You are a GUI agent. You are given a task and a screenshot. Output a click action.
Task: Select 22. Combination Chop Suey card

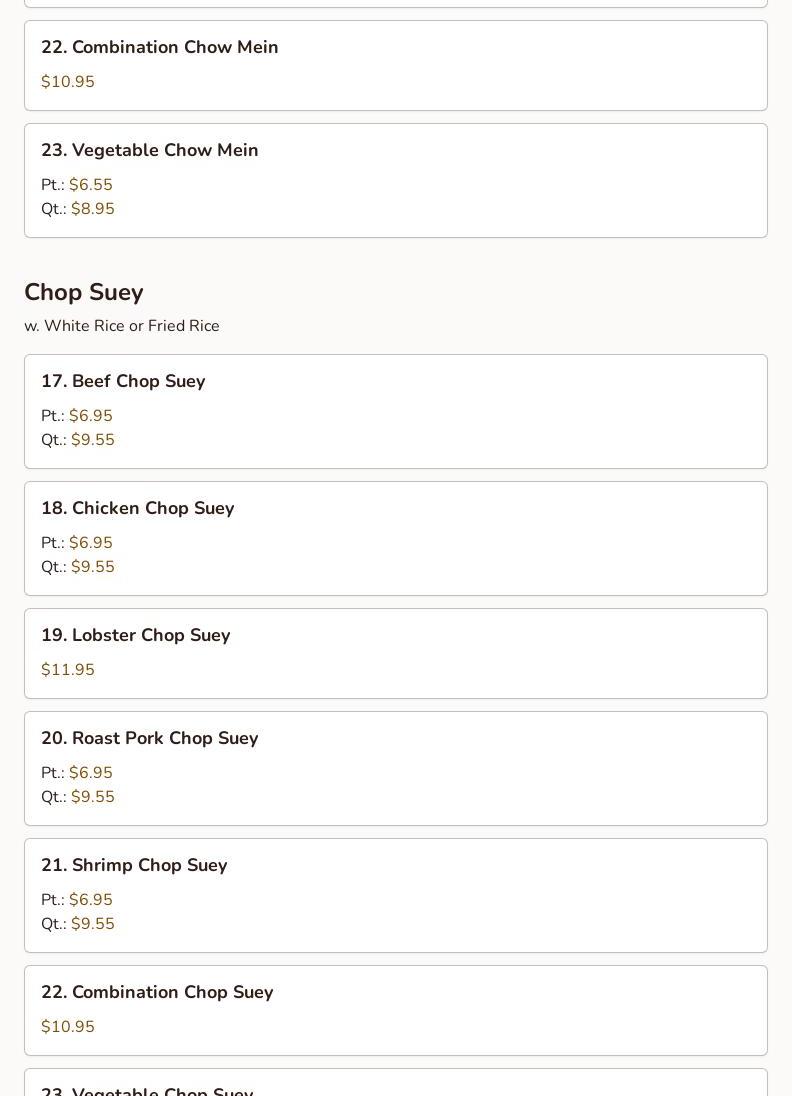(396, 1011)
